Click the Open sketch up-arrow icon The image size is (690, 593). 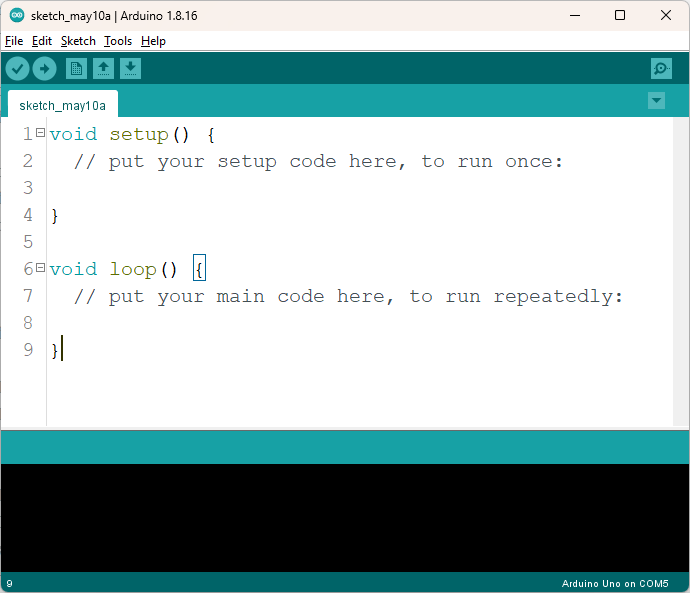tap(103, 68)
